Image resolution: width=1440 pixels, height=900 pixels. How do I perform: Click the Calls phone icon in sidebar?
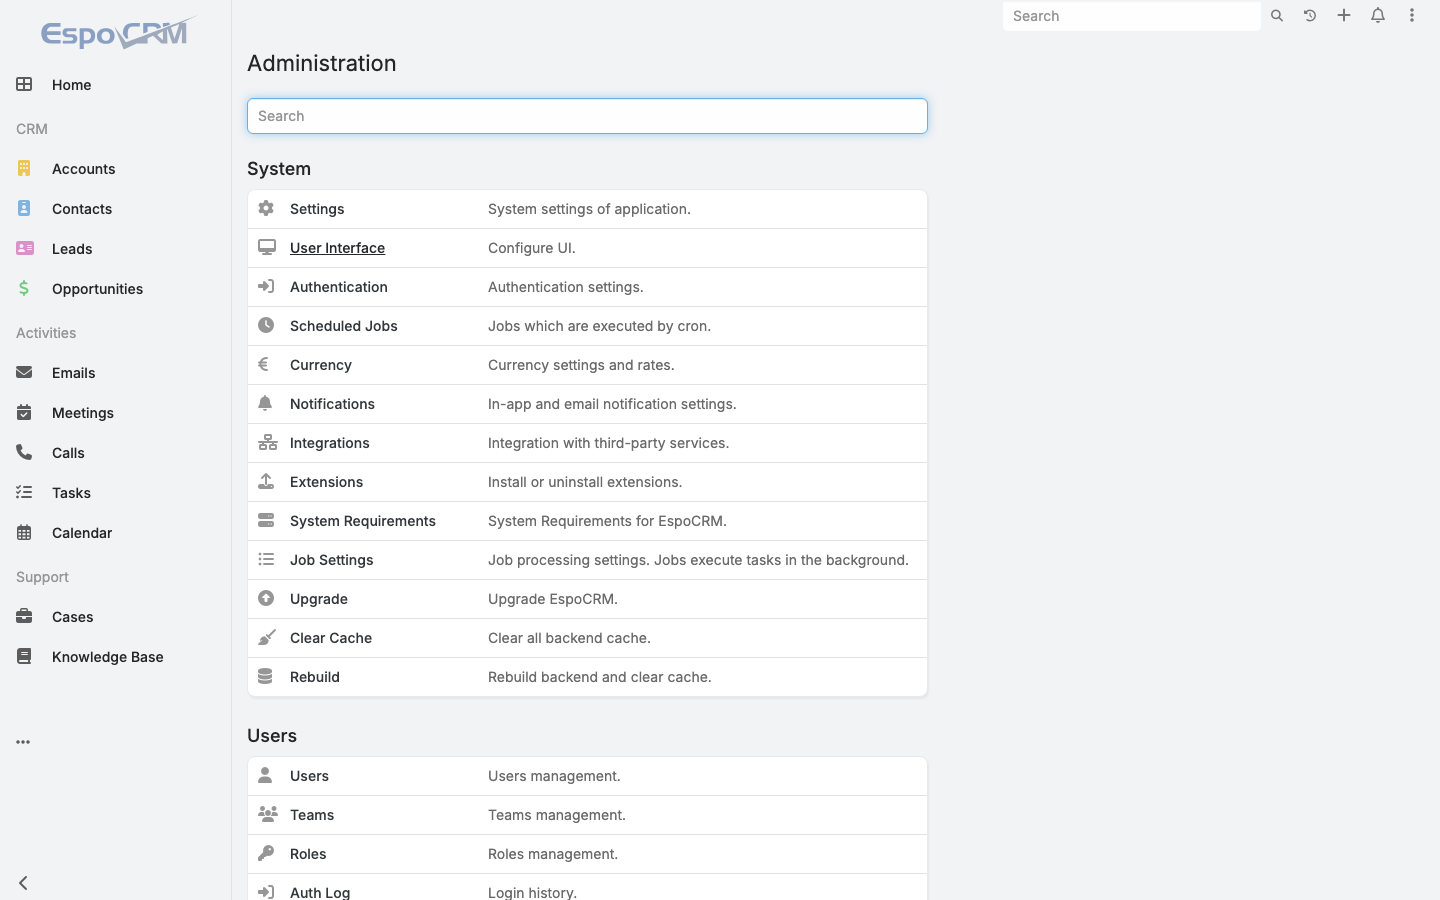coord(24,452)
